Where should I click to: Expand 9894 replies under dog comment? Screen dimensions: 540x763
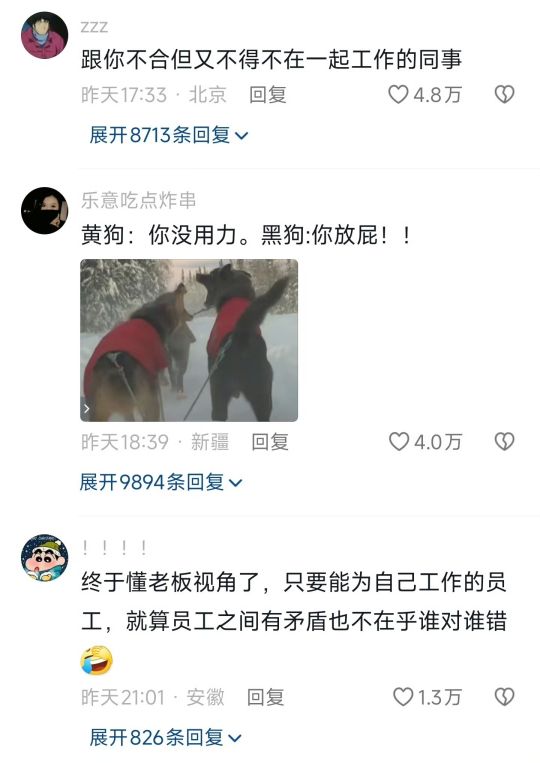(x=161, y=482)
